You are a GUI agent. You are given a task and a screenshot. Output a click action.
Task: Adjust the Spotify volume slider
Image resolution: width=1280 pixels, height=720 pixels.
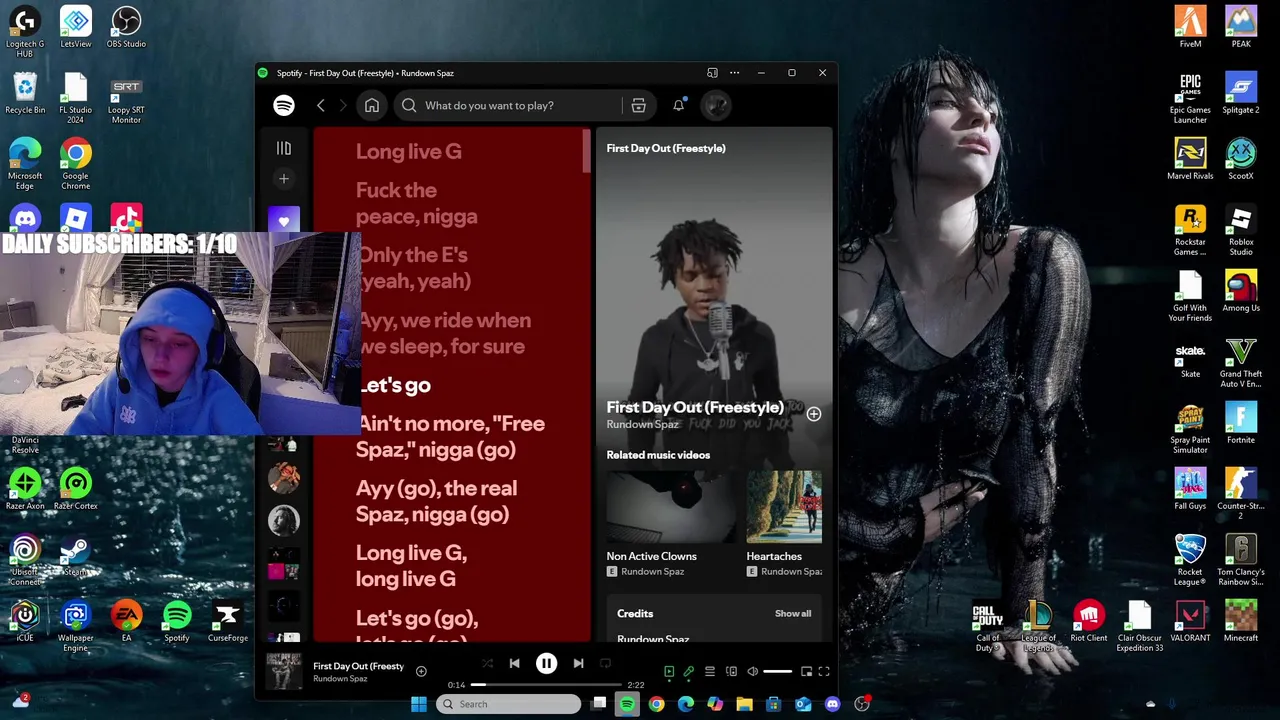click(778, 672)
